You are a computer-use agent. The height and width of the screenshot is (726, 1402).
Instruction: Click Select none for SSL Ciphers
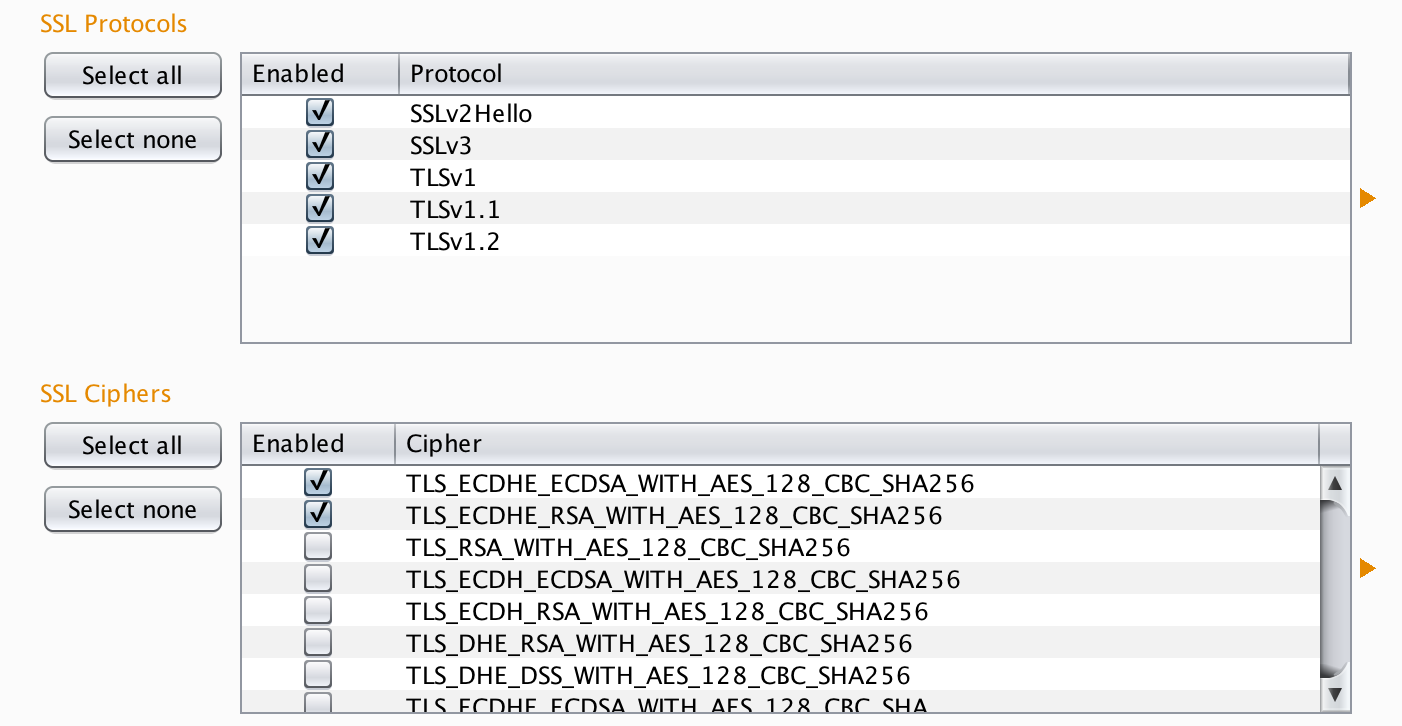pos(132,510)
